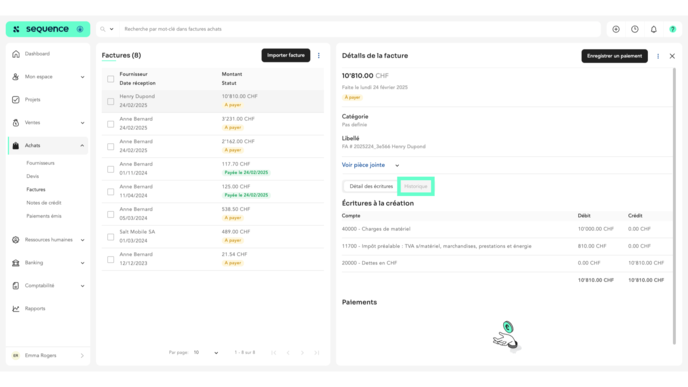Expand the Banking chevron
The image size is (688, 387).
pos(82,263)
